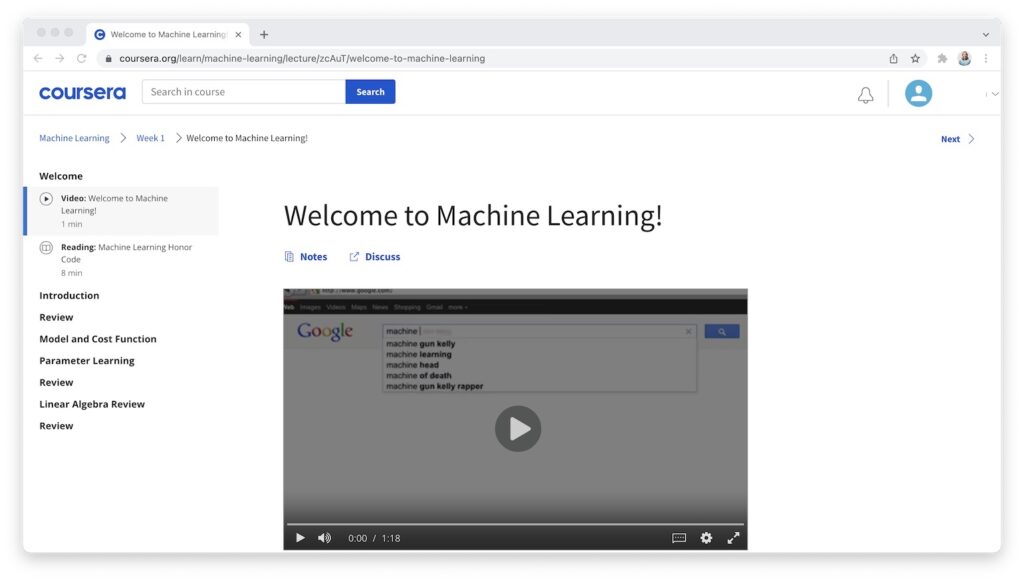Open the Chrome profile picture

pyautogui.click(x=965, y=58)
